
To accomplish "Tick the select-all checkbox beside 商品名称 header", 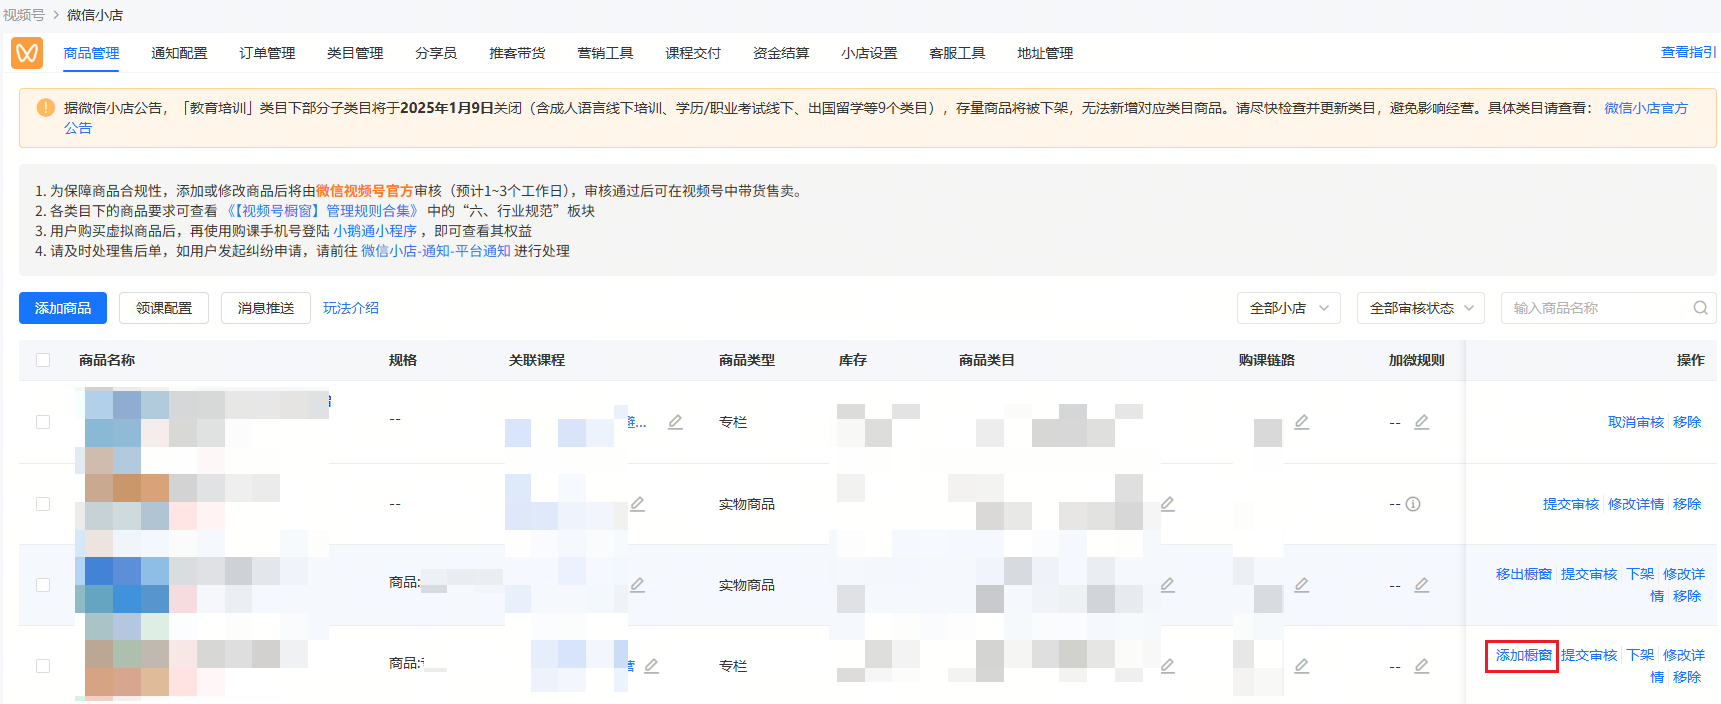I will [43, 360].
